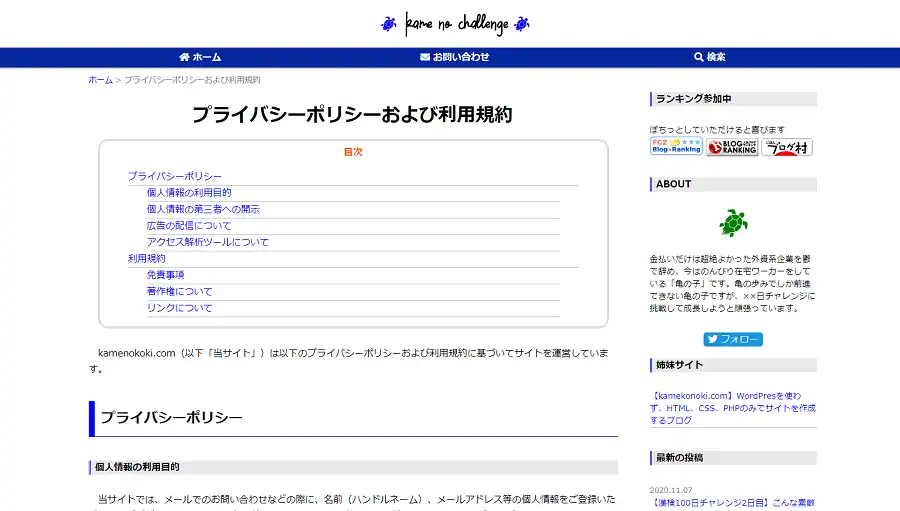
Task: Click the right turtle icon in header logo
Action: click(522, 24)
